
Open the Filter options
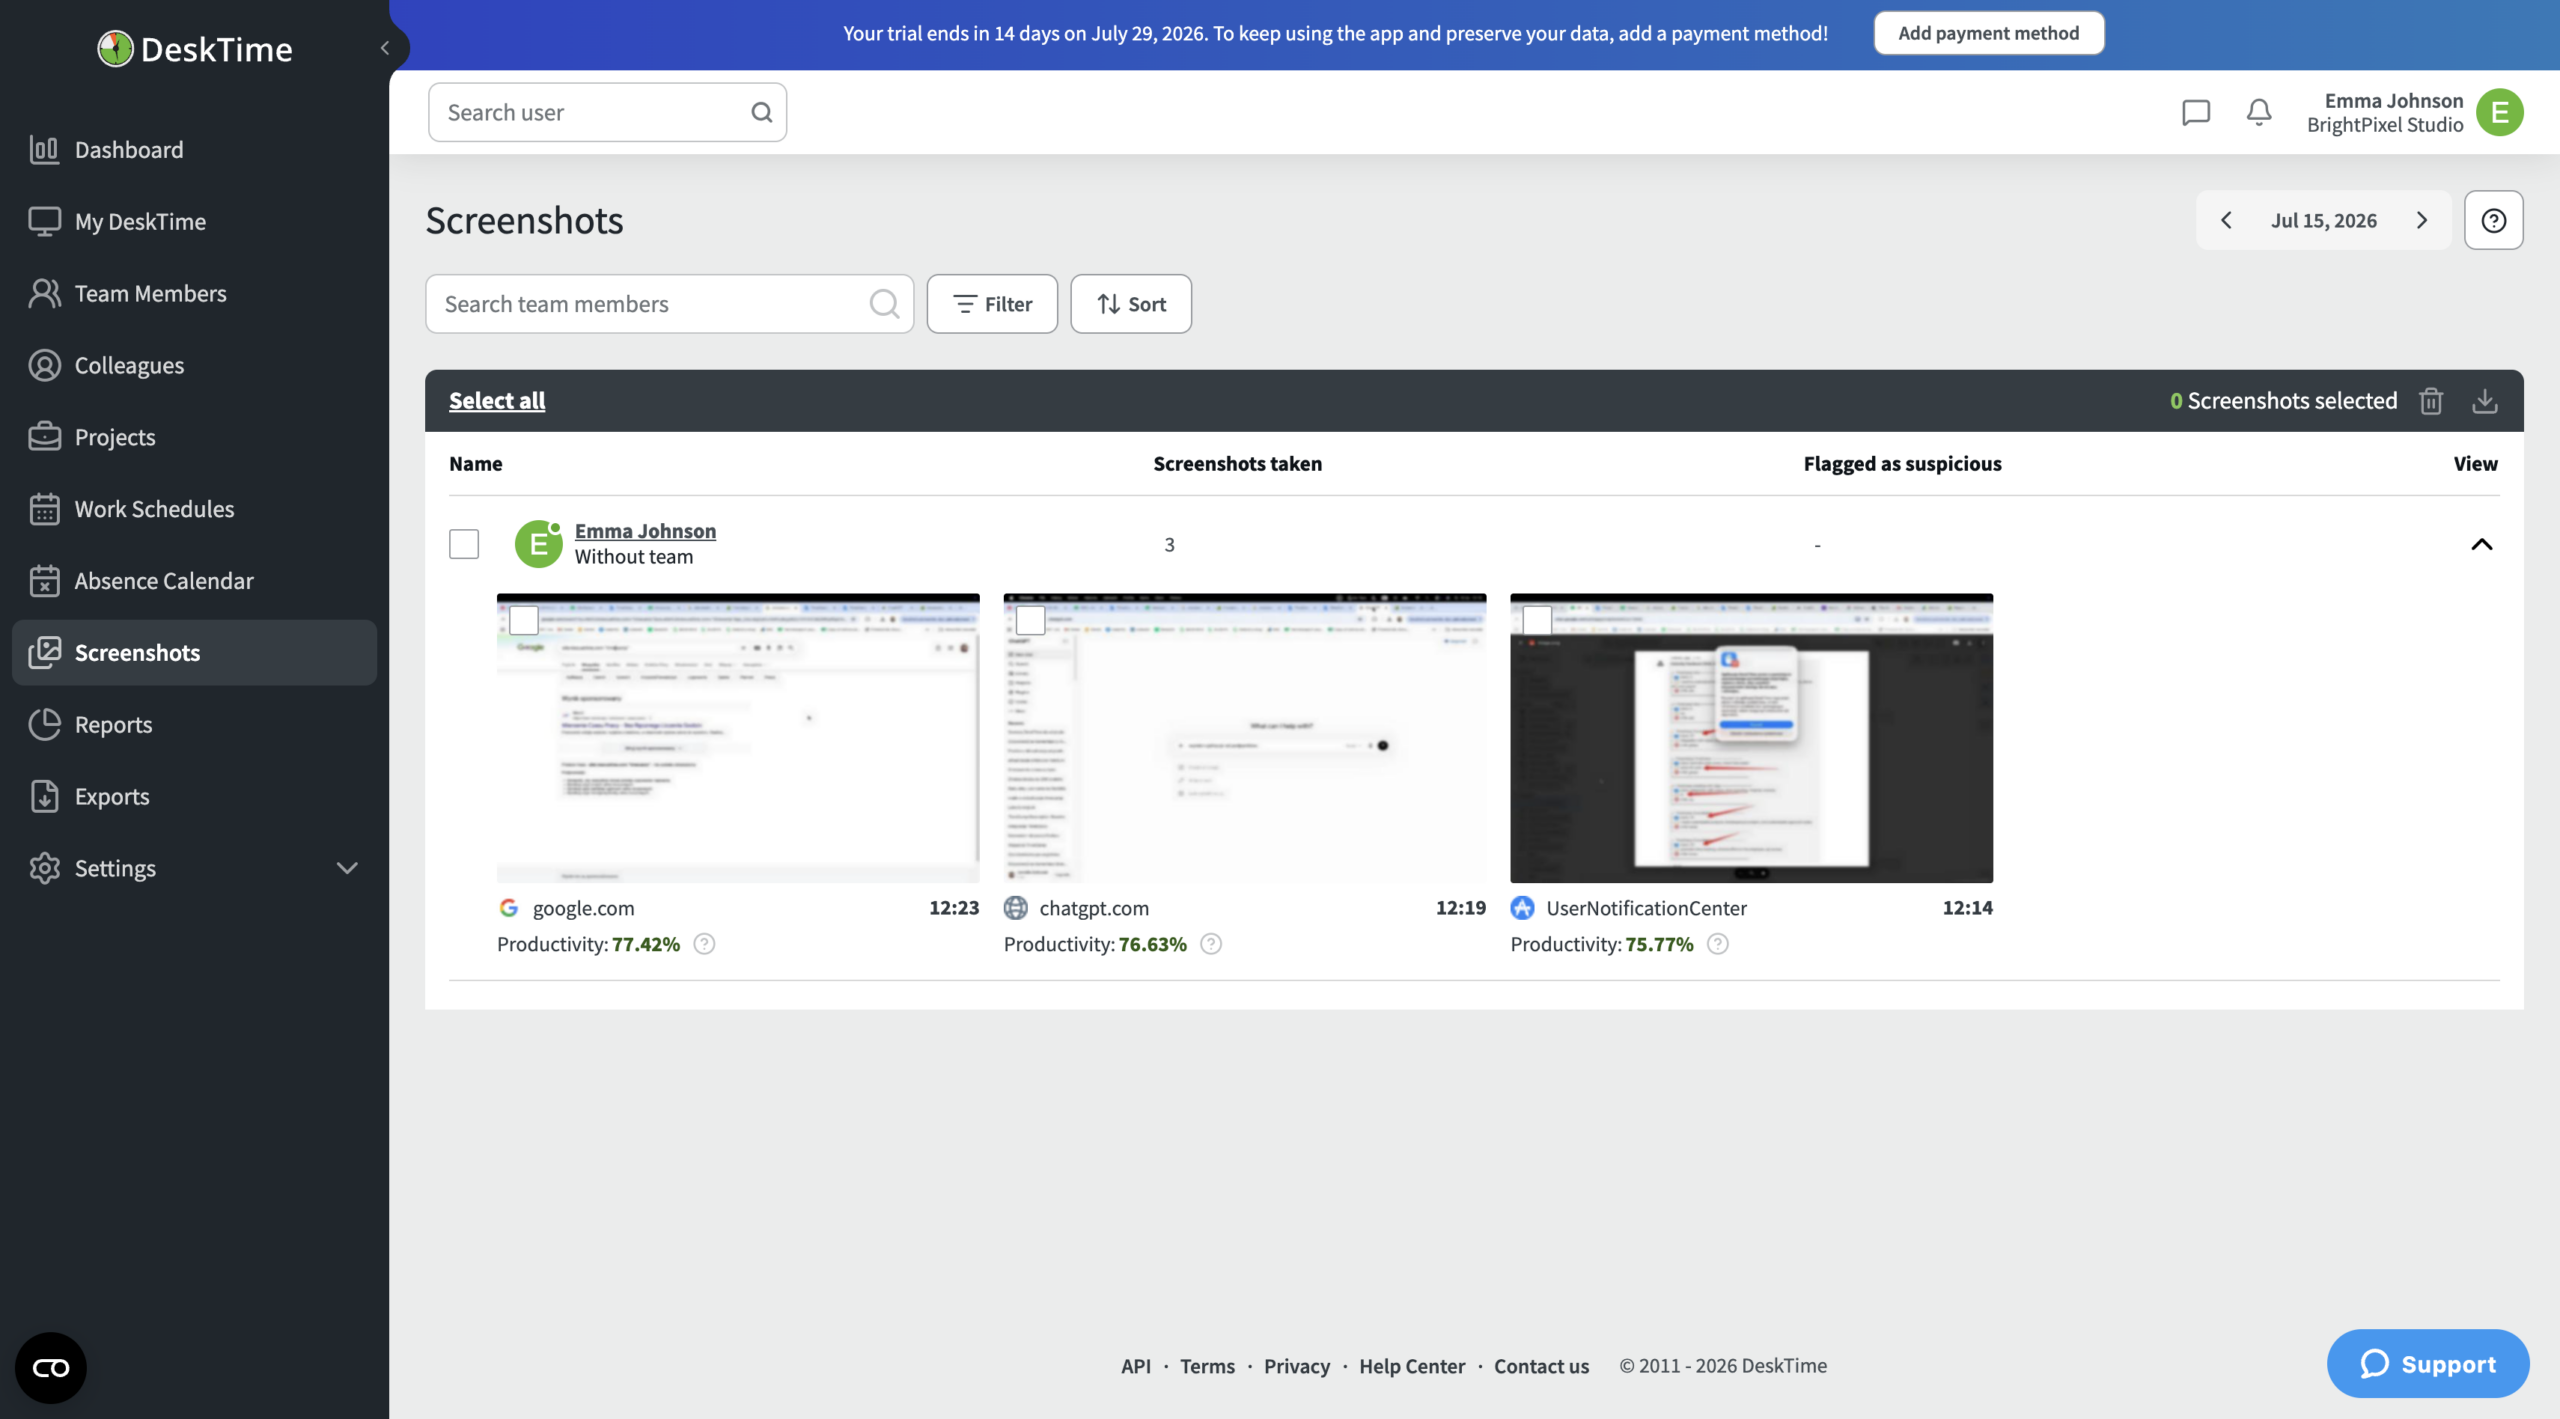(x=992, y=304)
